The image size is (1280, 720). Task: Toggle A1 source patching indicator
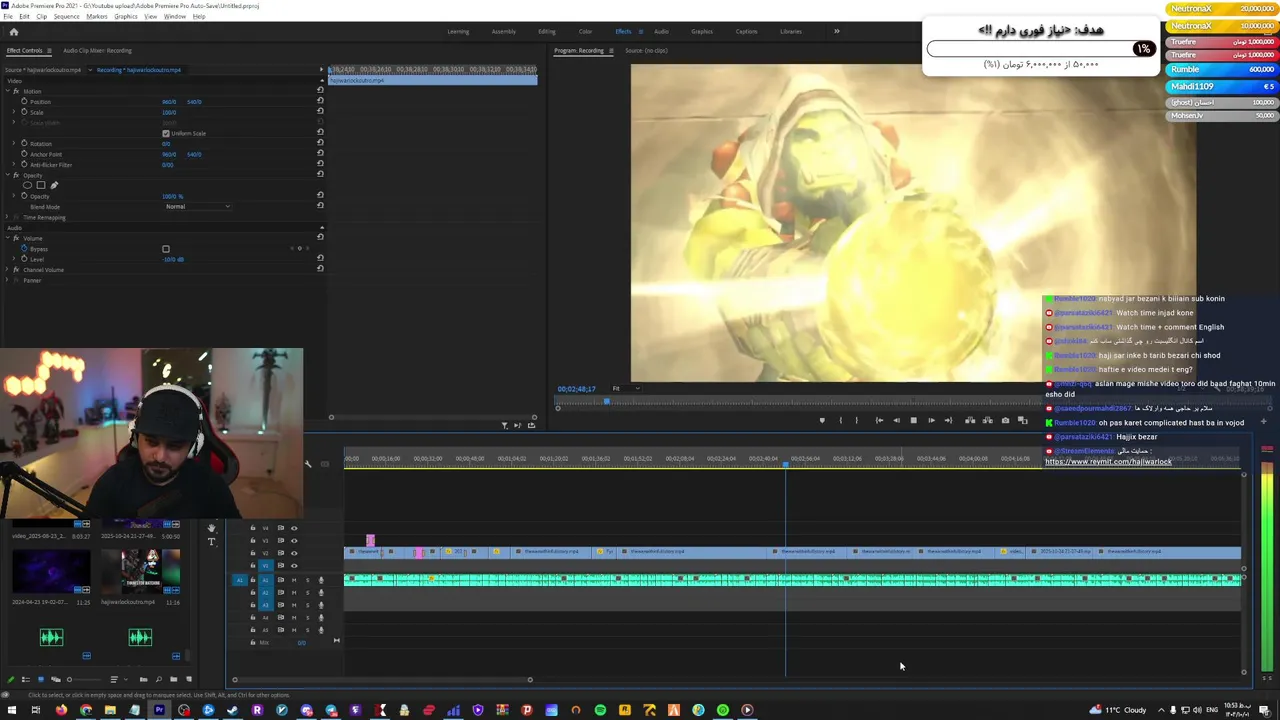click(x=238, y=580)
